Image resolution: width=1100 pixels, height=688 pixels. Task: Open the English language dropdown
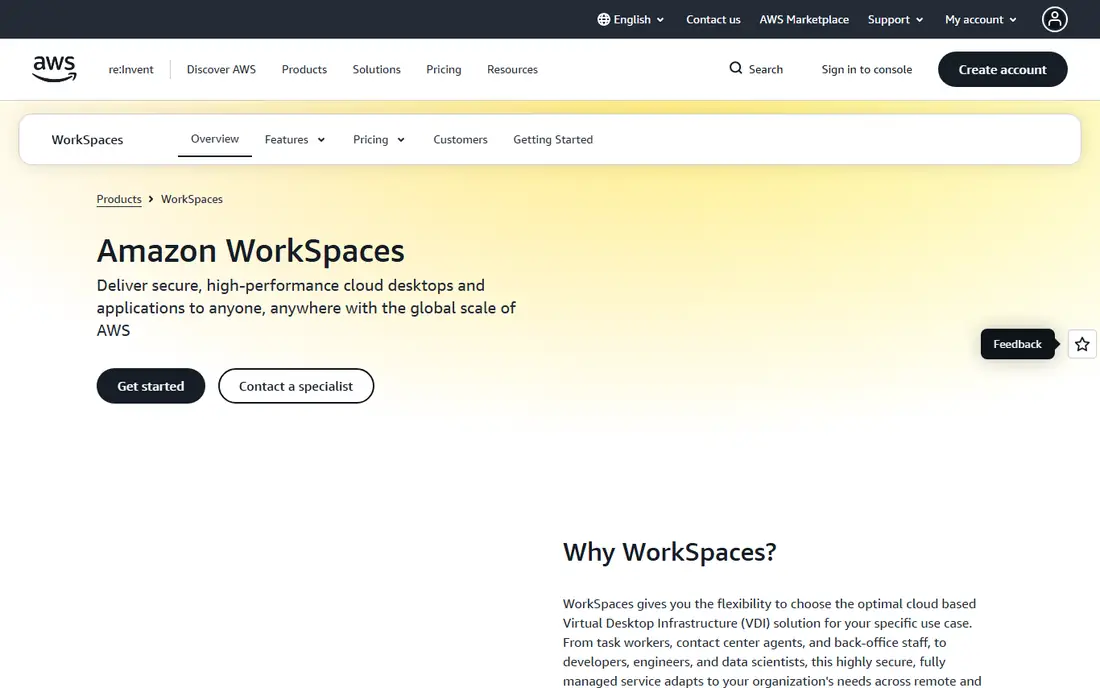tap(631, 20)
